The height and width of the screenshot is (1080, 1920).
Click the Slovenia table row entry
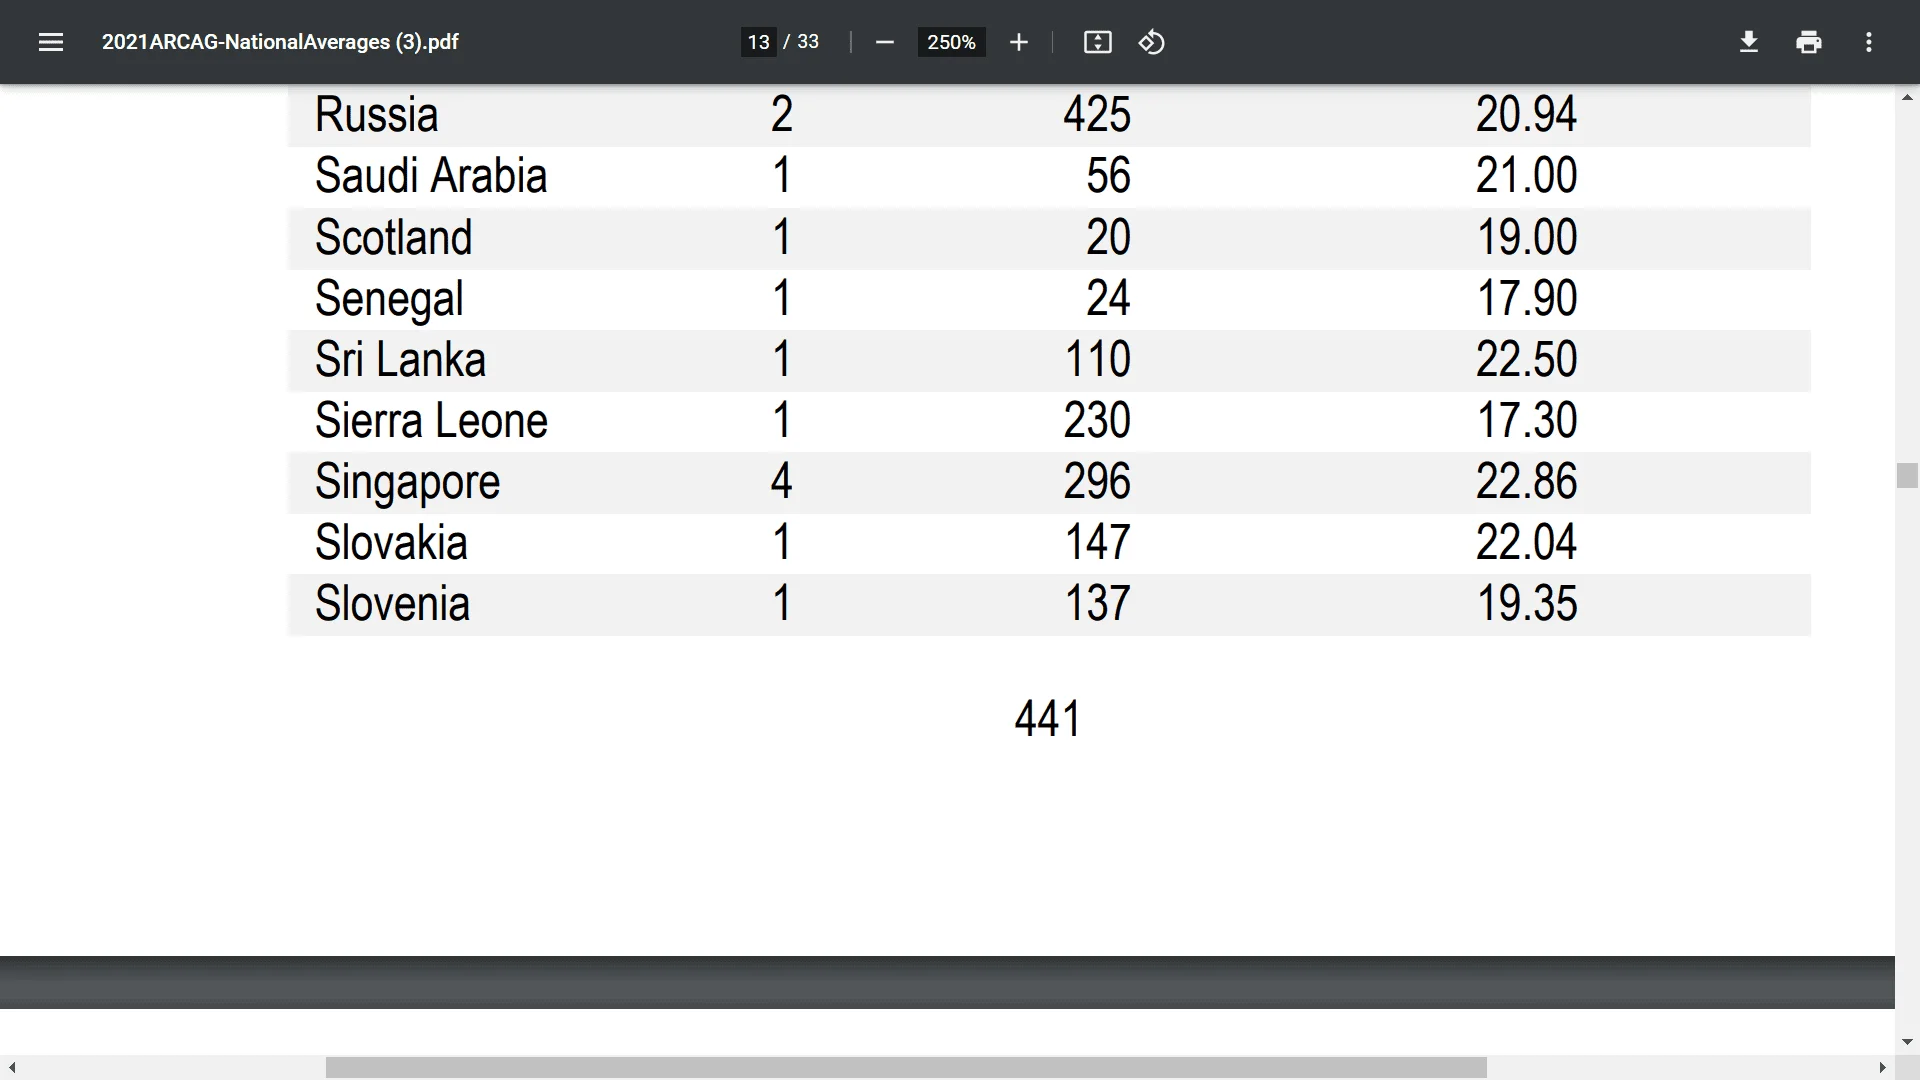tap(1048, 604)
